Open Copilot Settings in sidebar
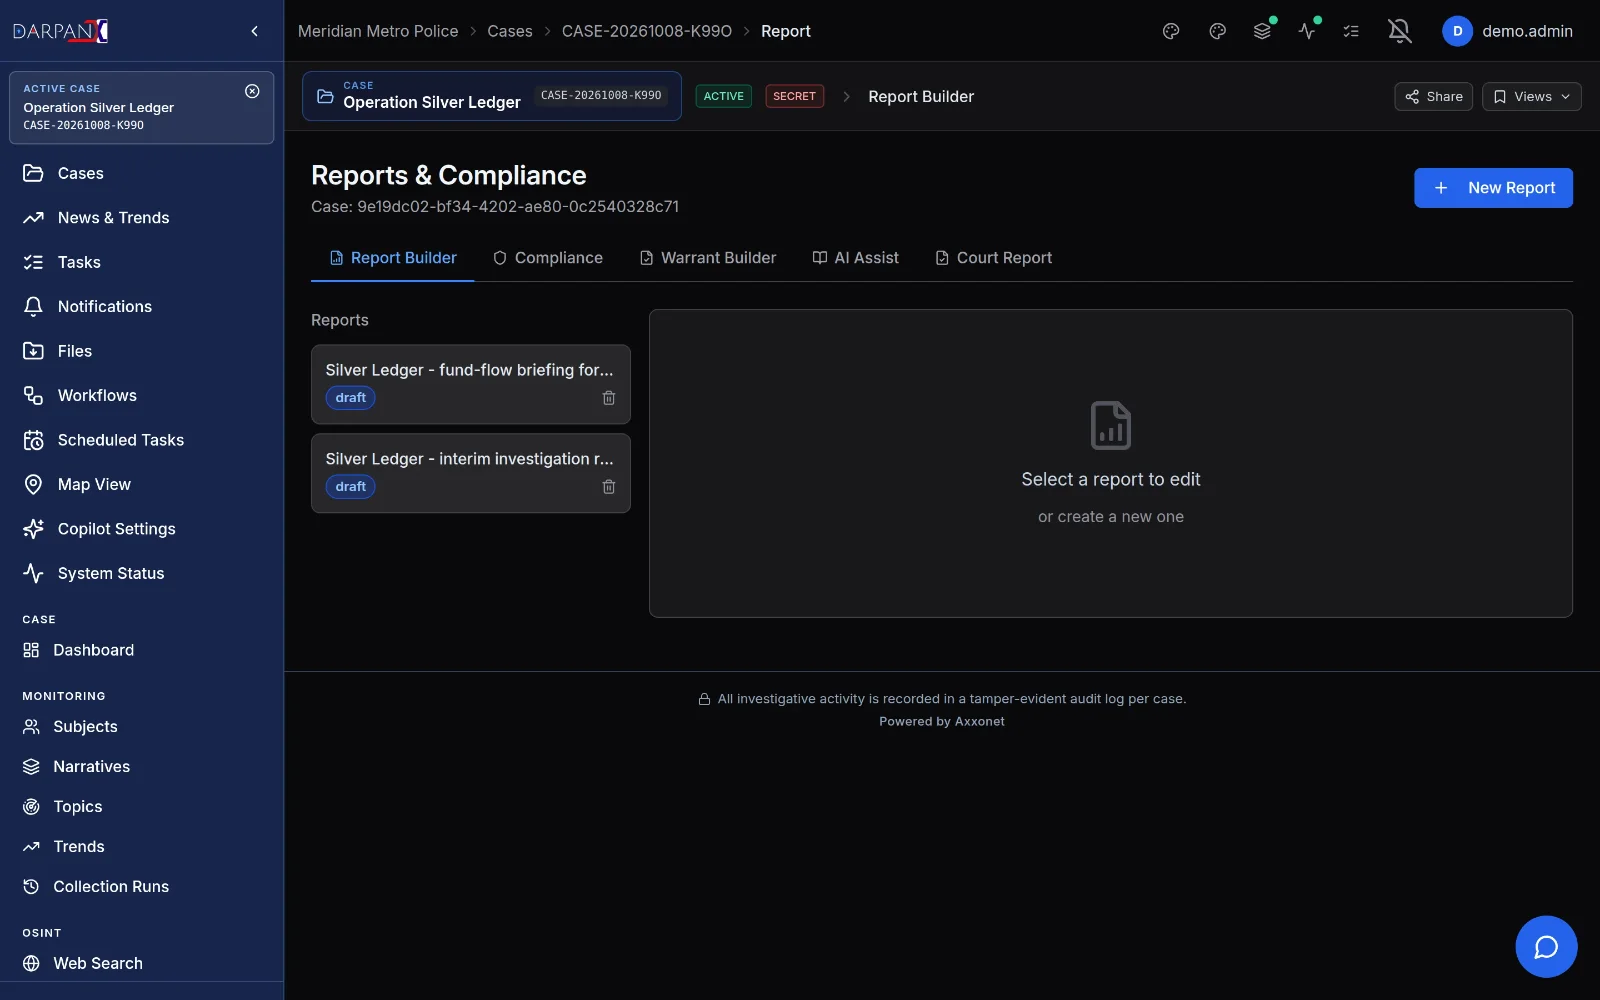The height and width of the screenshot is (1000, 1600). click(x=141, y=529)
